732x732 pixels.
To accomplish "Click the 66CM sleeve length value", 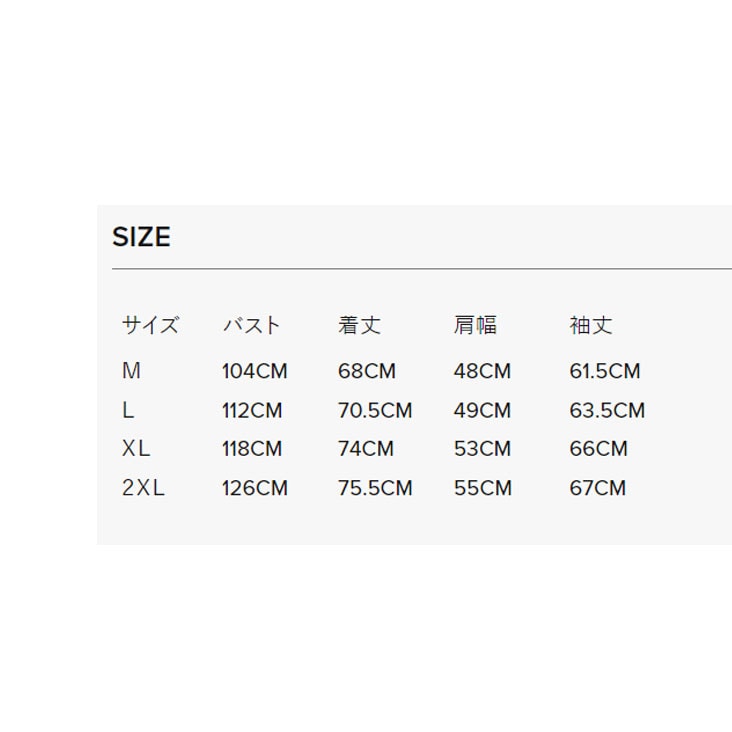I will coord(599,449).
